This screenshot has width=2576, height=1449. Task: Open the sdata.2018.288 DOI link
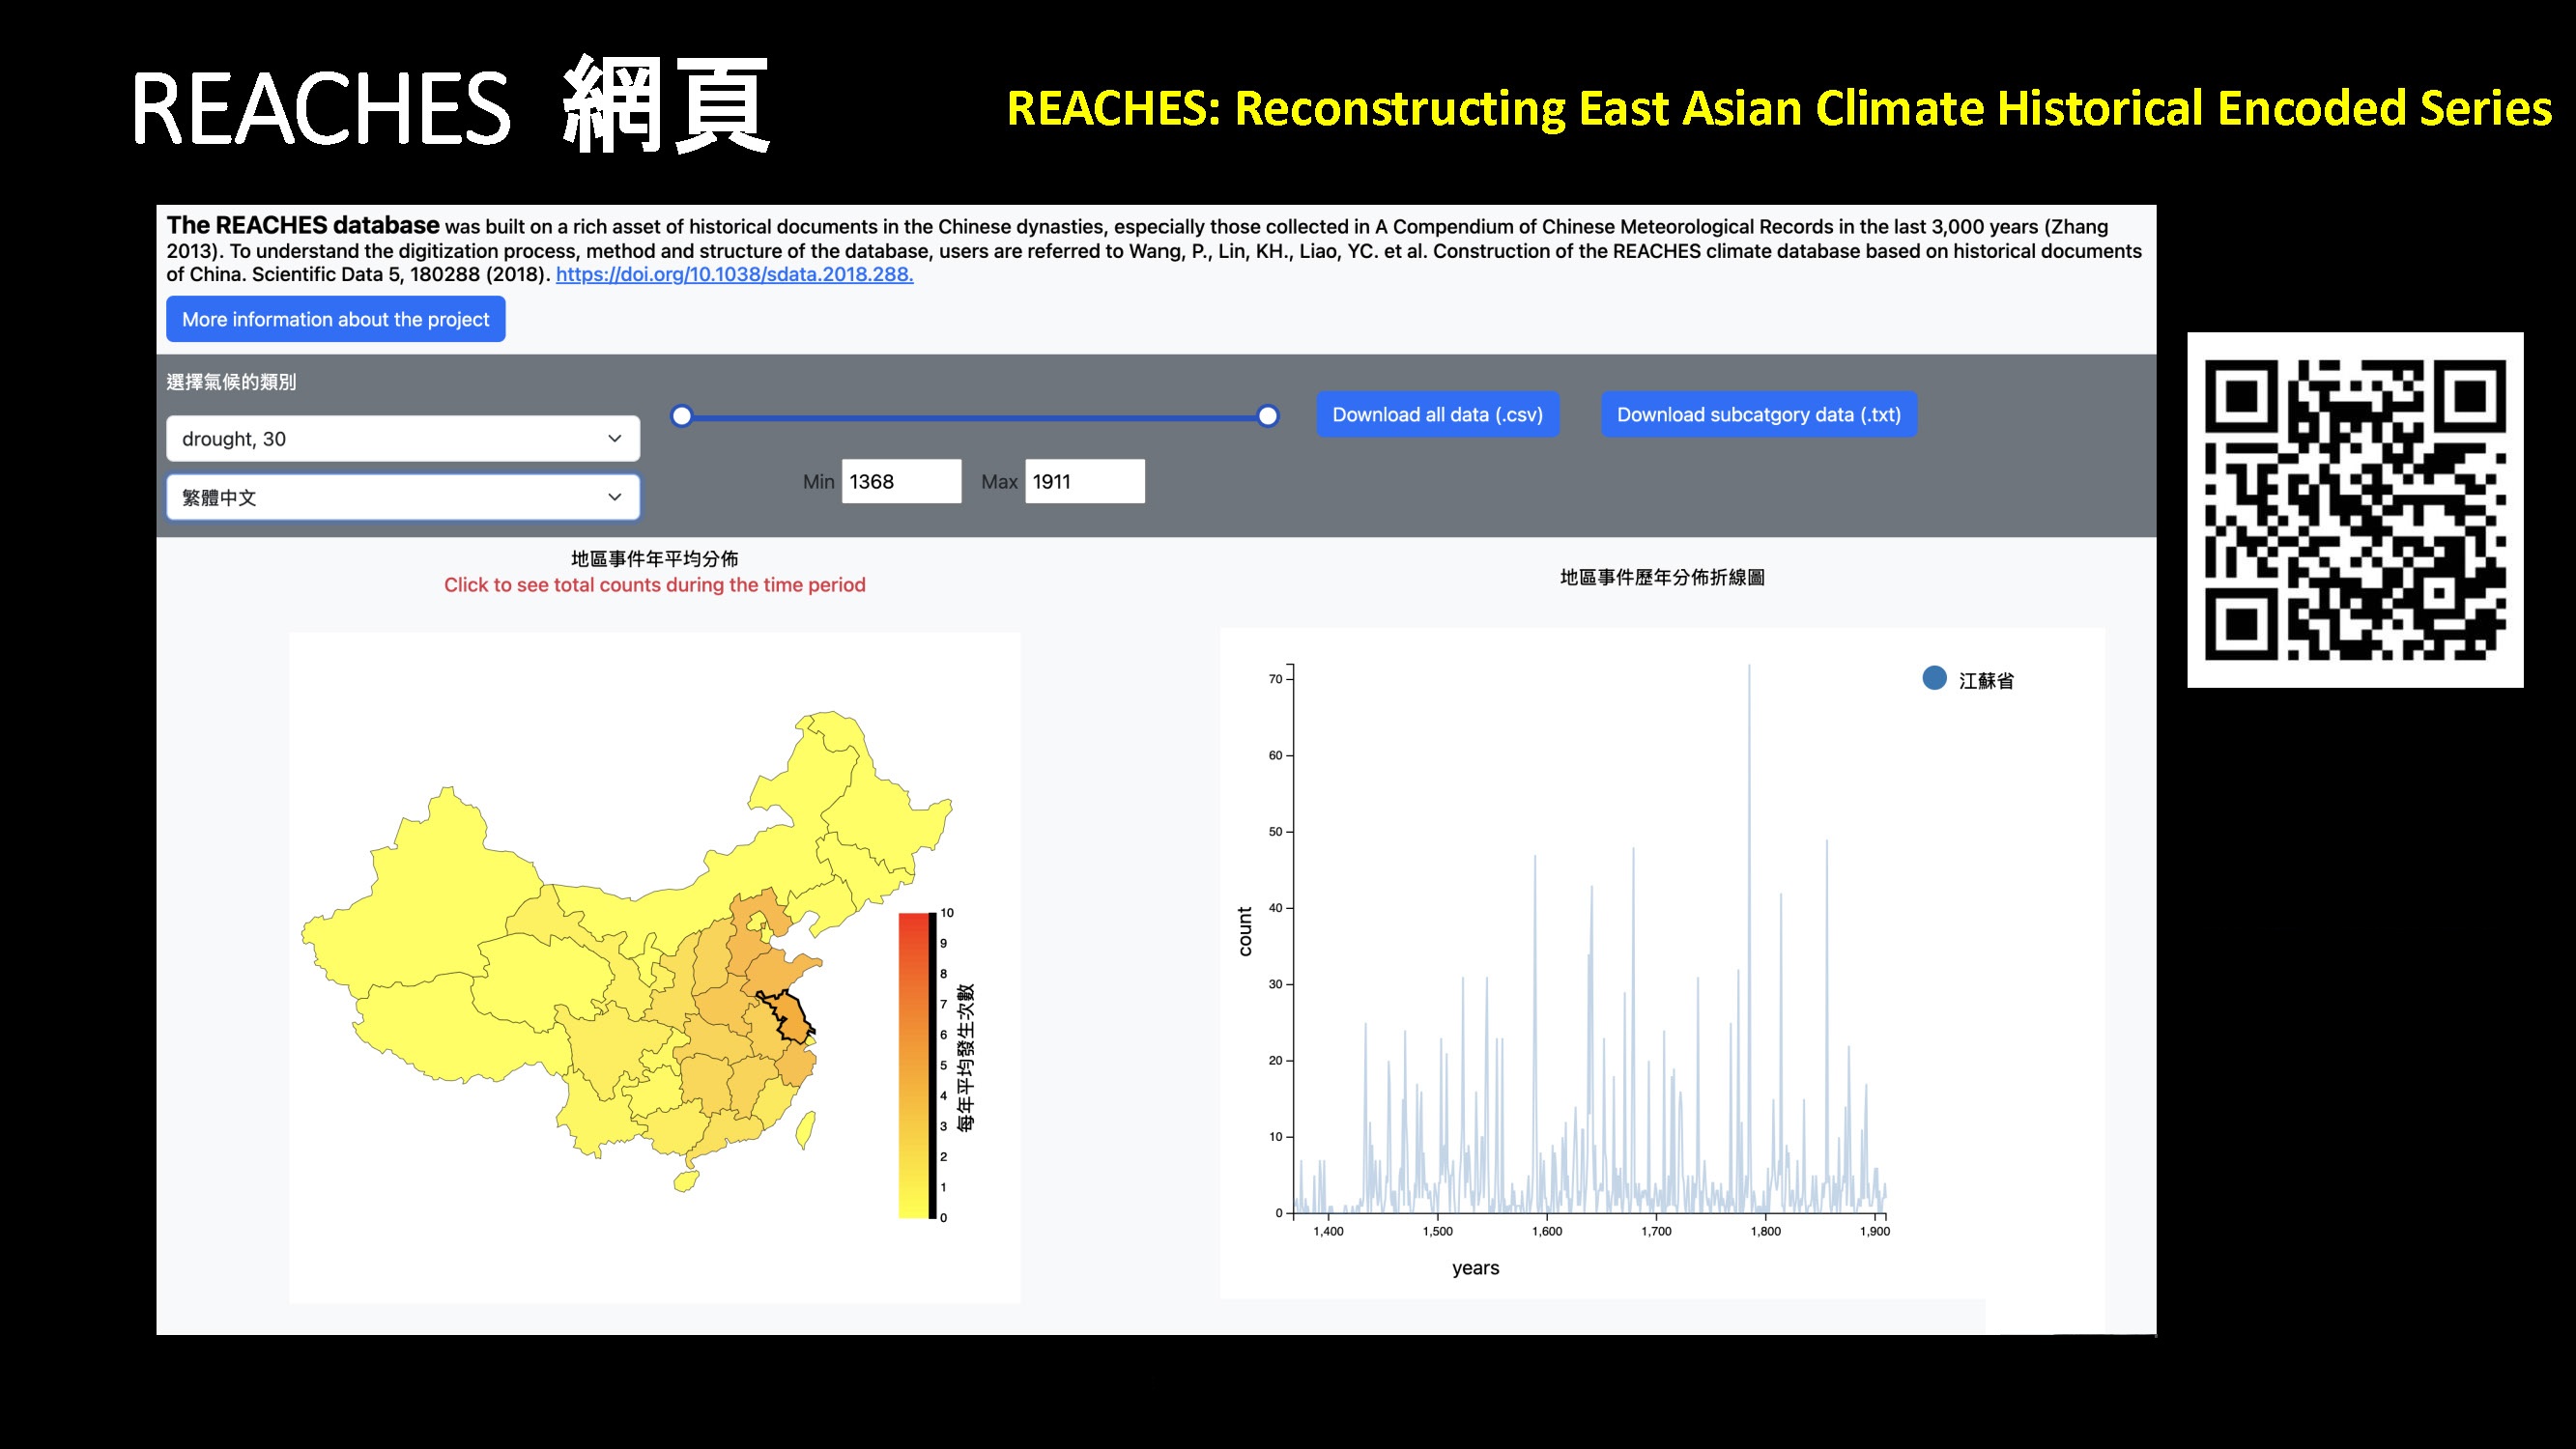coord(734,274)
